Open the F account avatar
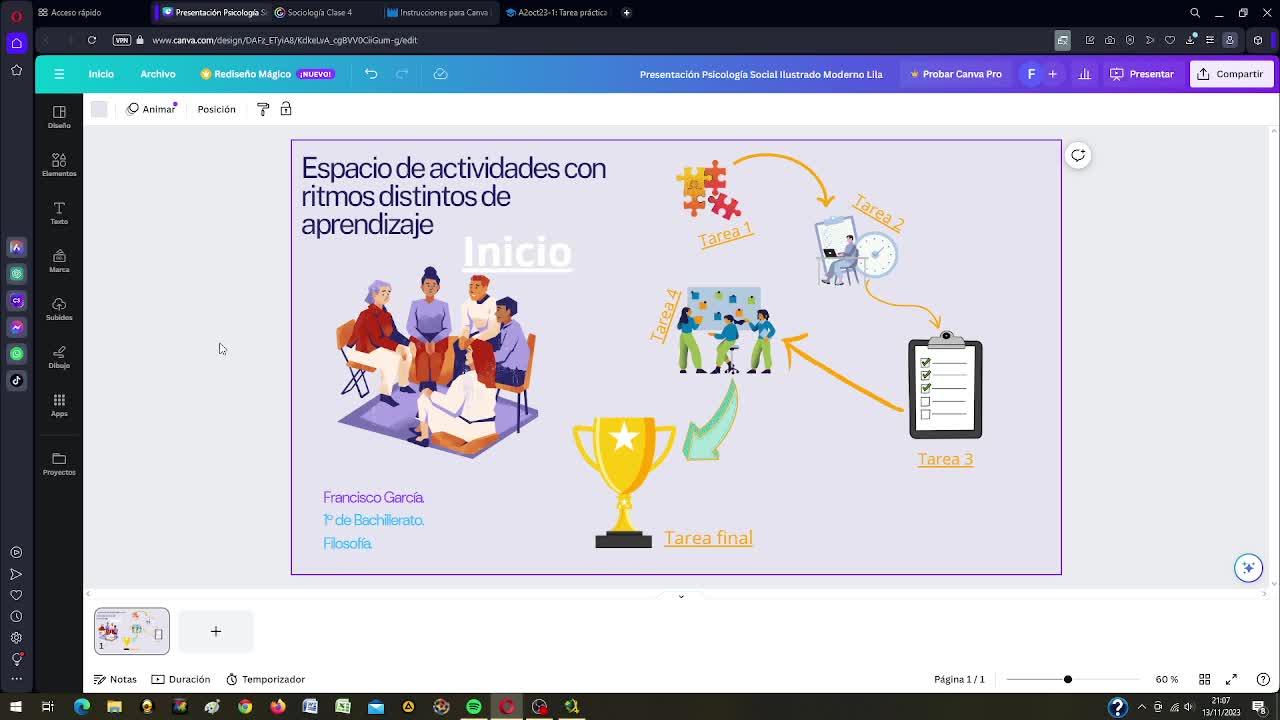Viewport: 1280px width, 720px height. pos(1031,74)
